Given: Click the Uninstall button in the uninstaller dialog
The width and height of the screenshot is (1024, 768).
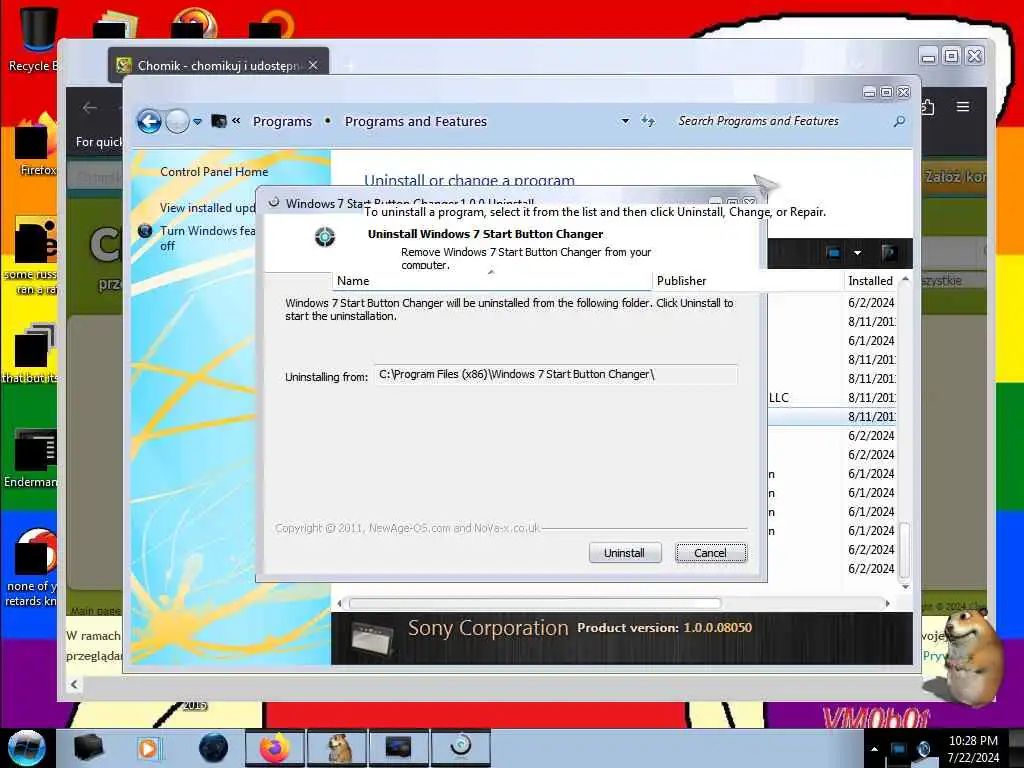Looking at the screenshot, I should coord(624,552).
